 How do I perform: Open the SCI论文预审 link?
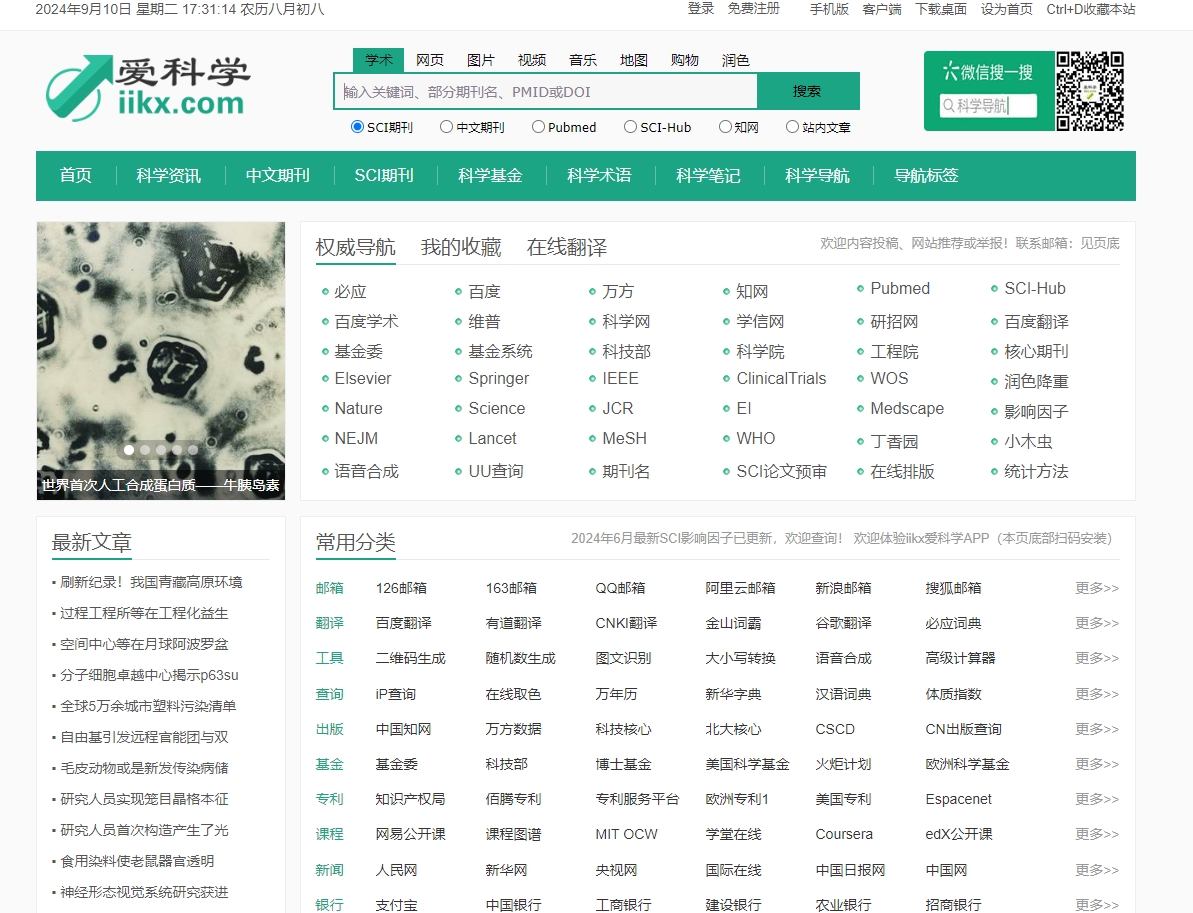pyautogui.click(x=781, y=472)
